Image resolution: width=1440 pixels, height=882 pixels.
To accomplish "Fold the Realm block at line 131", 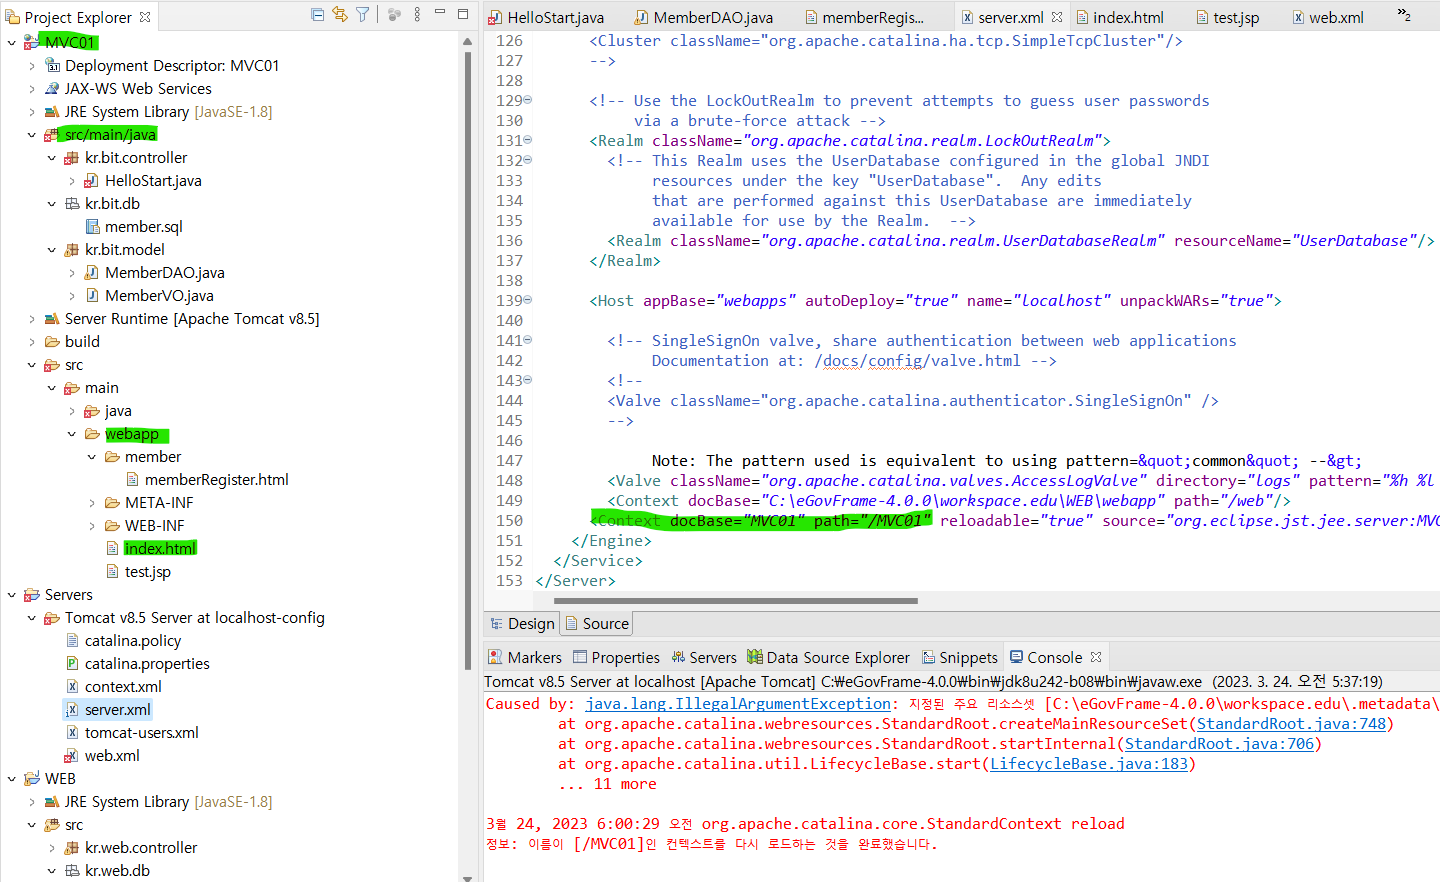I will point(528,140).
